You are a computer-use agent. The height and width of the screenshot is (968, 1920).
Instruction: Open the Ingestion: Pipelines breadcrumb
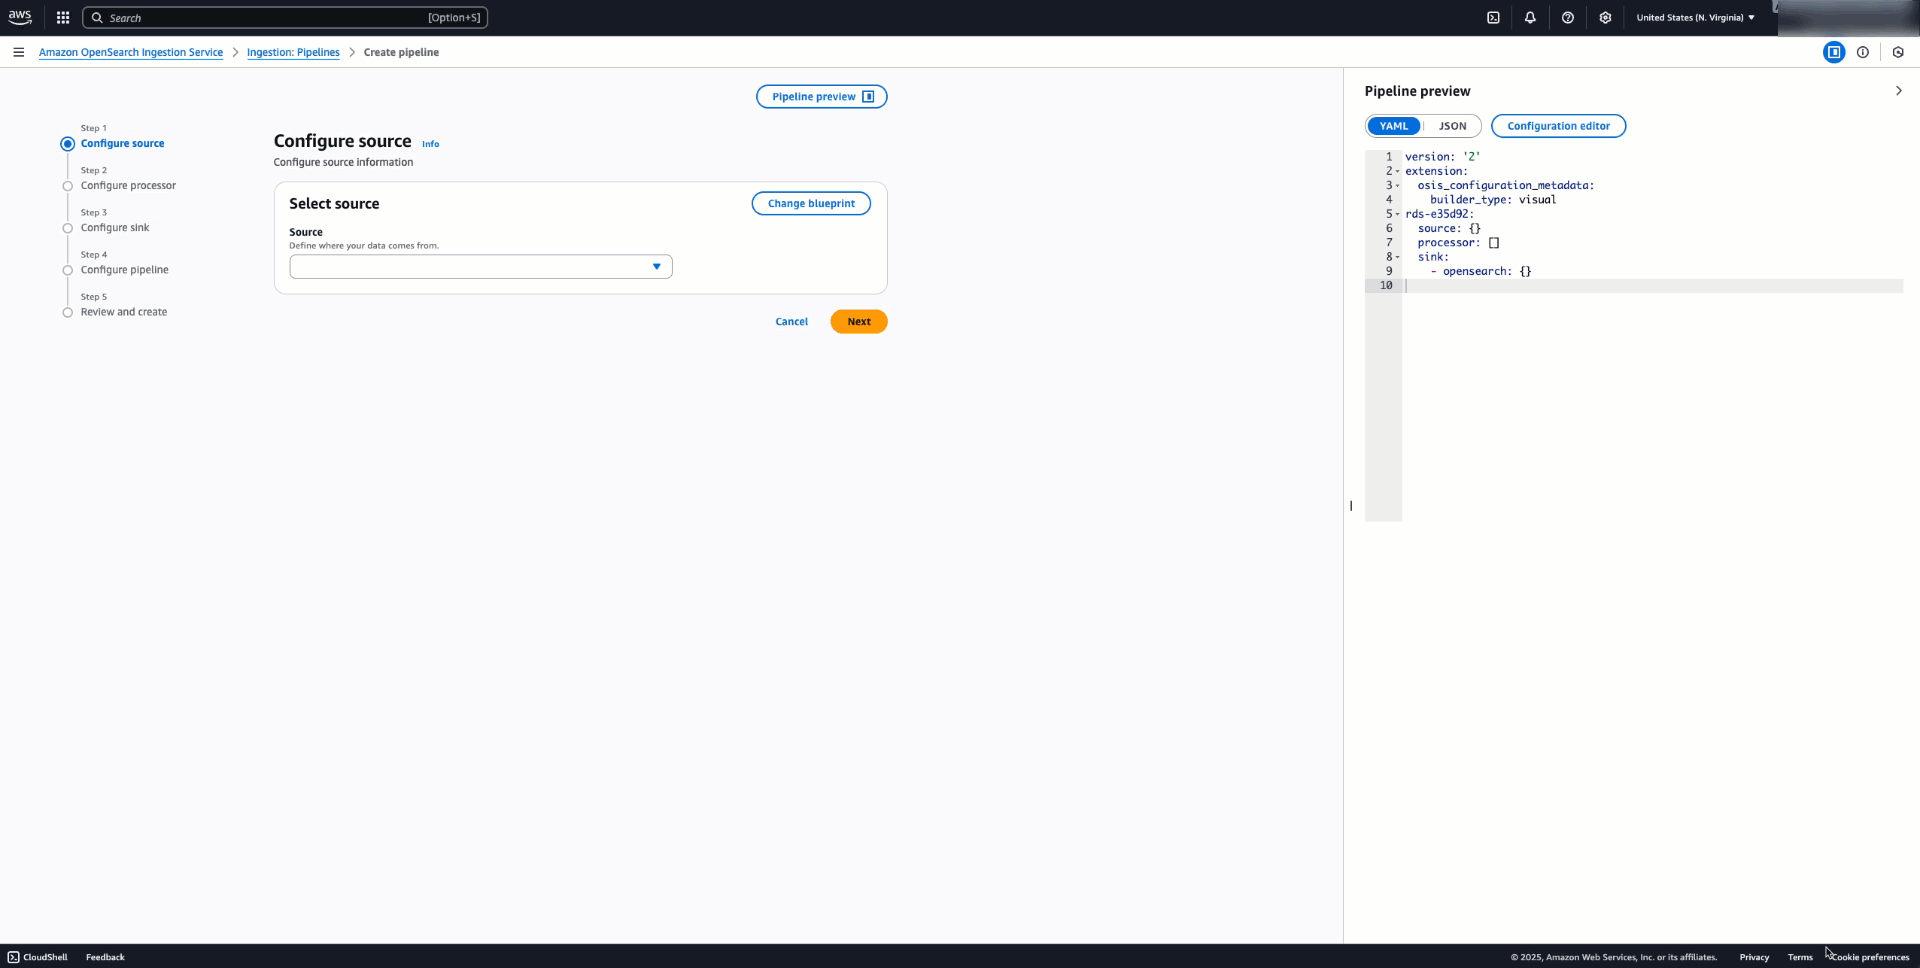click(293, 52)
